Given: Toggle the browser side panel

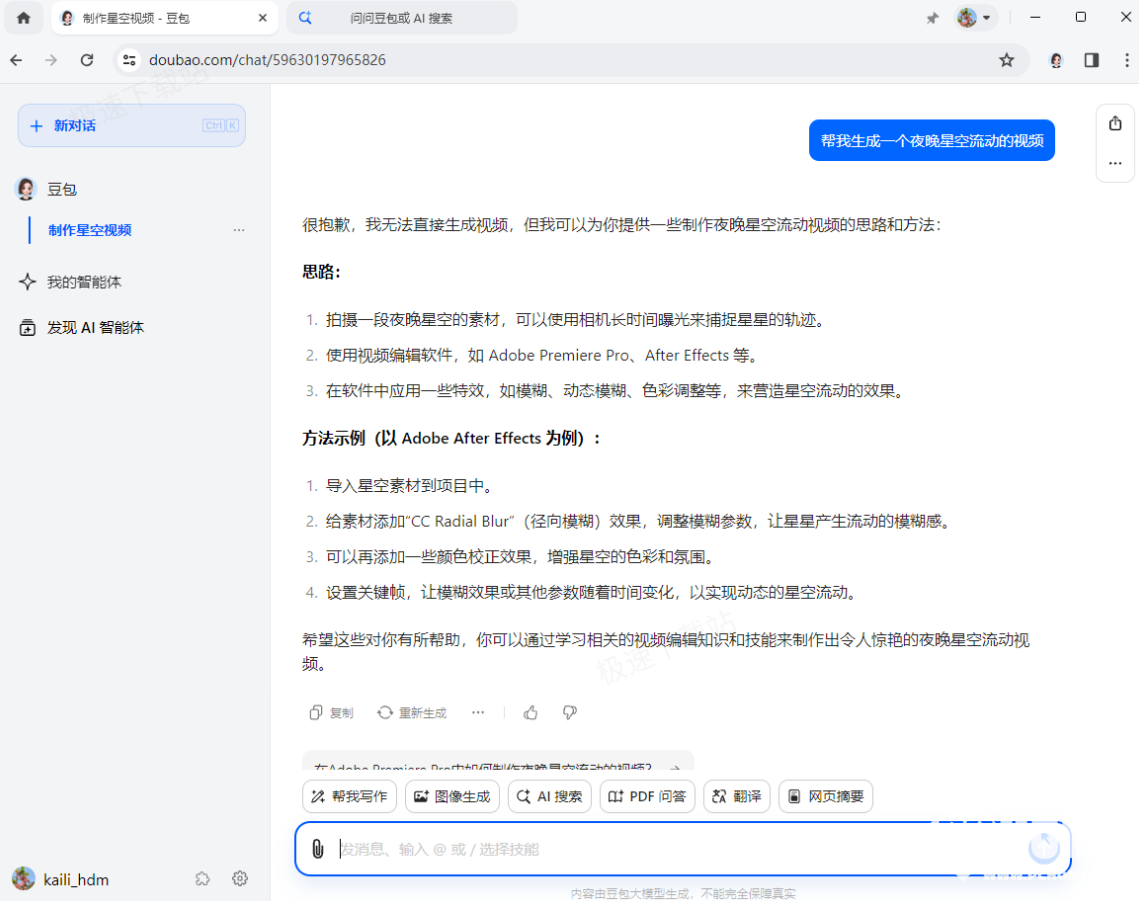Looking at the screenshot, I should point(1091,60).
